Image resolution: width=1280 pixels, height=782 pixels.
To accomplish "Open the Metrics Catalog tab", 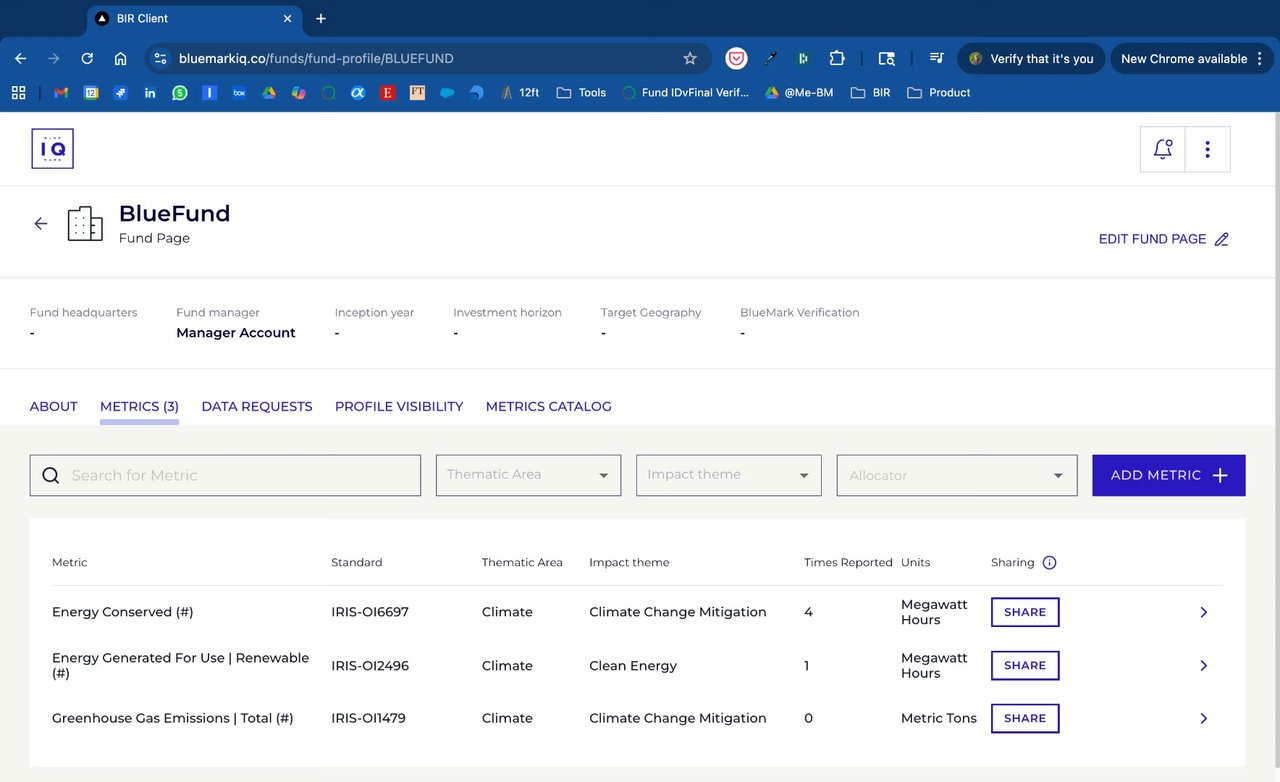I will [548, 407].
